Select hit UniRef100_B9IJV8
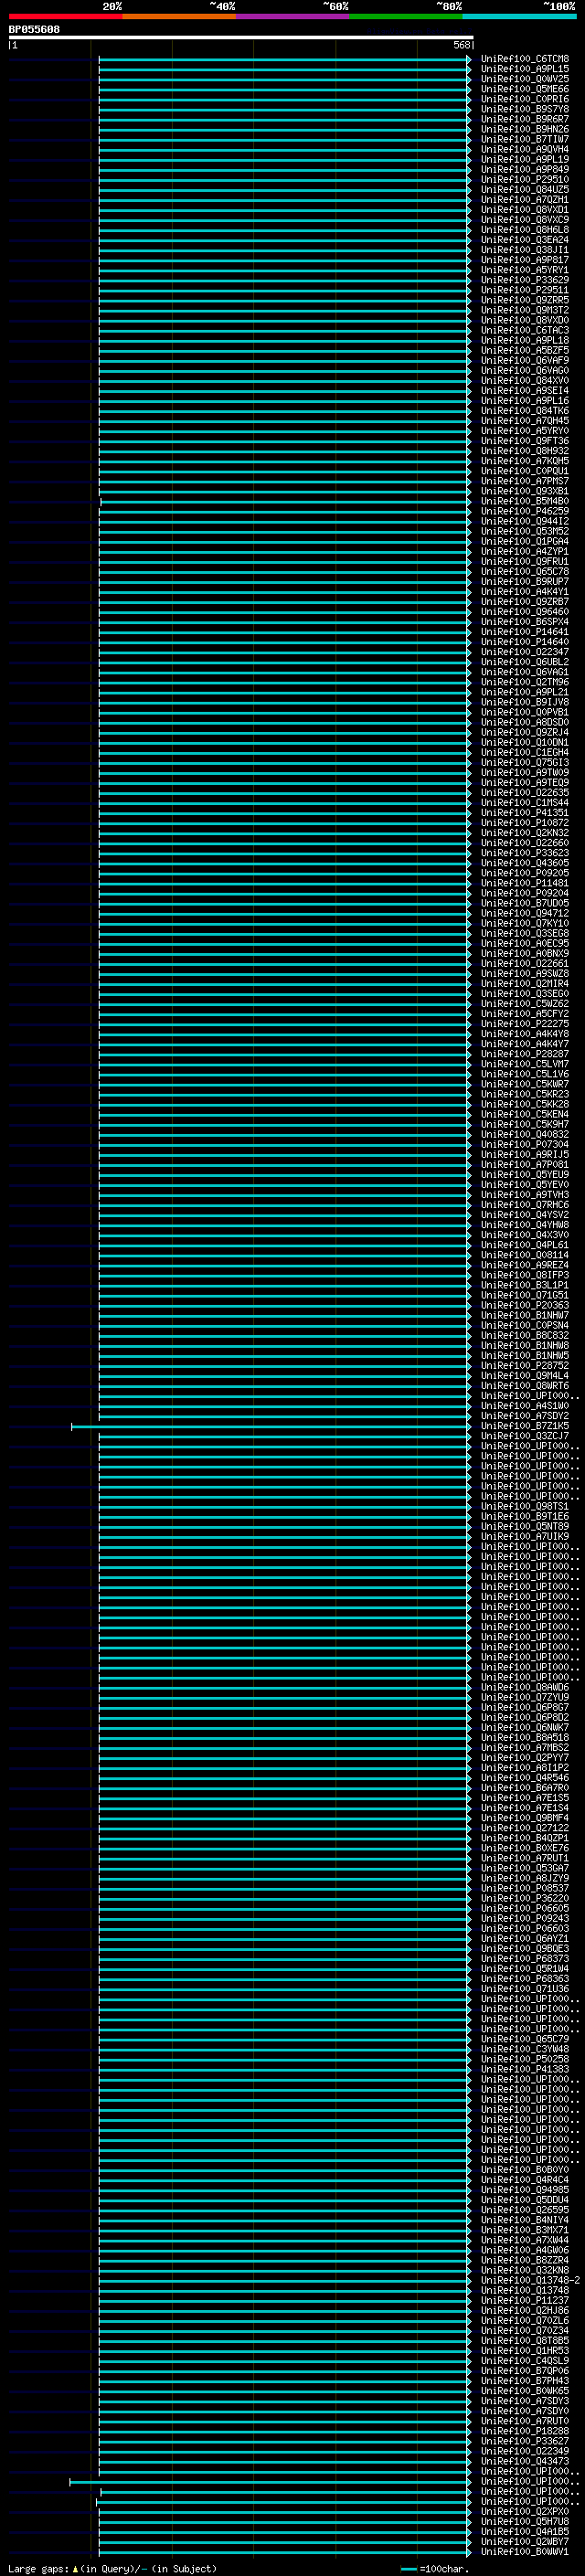Viewport: 585px width, 2576px height. point(524,702)
